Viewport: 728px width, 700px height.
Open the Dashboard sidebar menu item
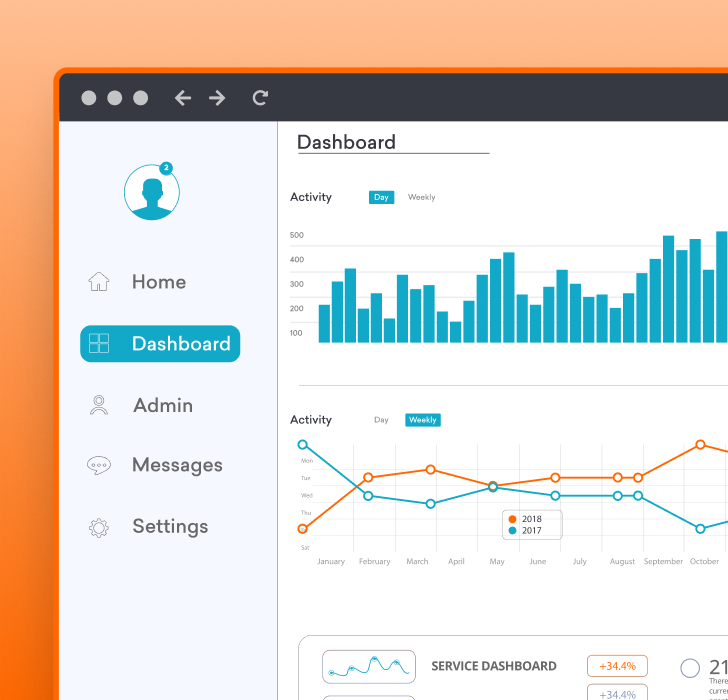(x=160, y=344)
